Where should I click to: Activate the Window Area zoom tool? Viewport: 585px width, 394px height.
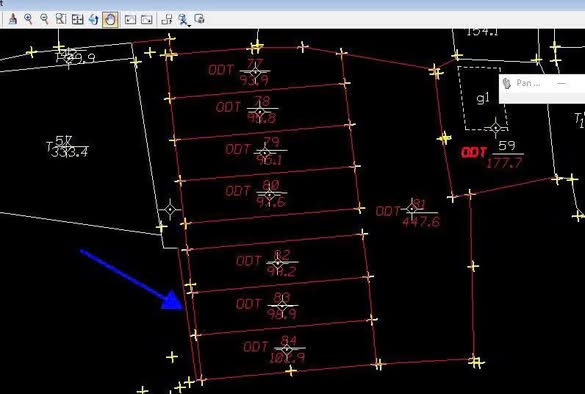61,19
